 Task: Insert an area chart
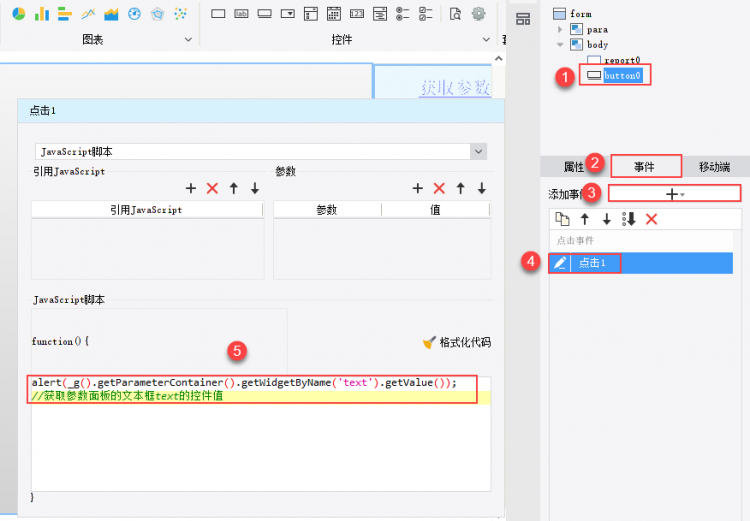click(111, 14)
